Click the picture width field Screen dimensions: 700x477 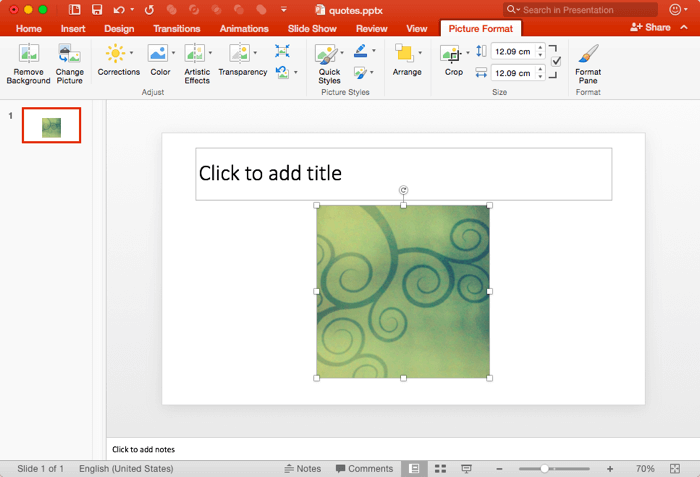(x=512, y=73)
